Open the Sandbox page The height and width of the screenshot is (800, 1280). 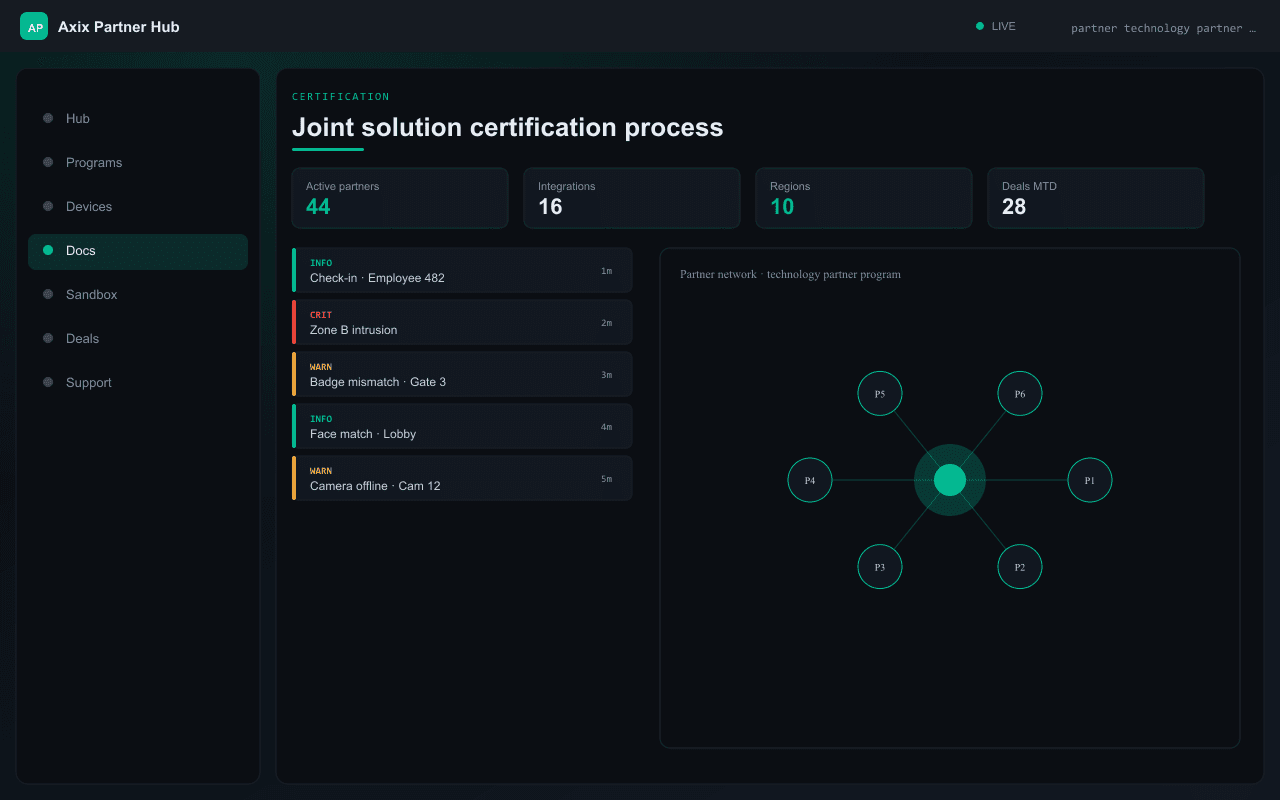point(138,294)
